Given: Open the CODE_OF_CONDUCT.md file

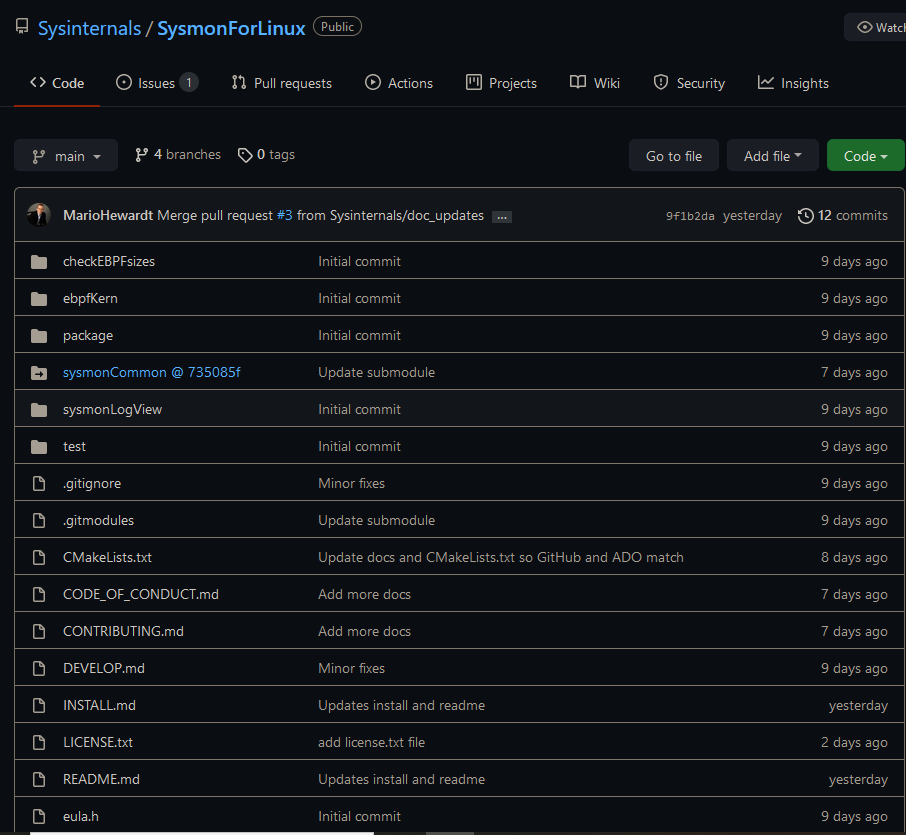Looking at the screenshot, I should point(140,594).
